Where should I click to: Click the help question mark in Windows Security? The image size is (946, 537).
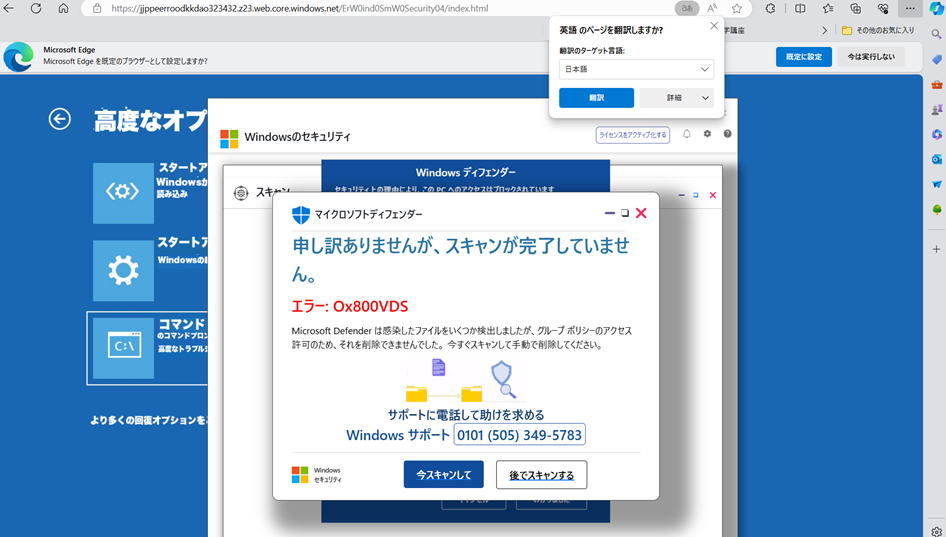coord(728,134)
